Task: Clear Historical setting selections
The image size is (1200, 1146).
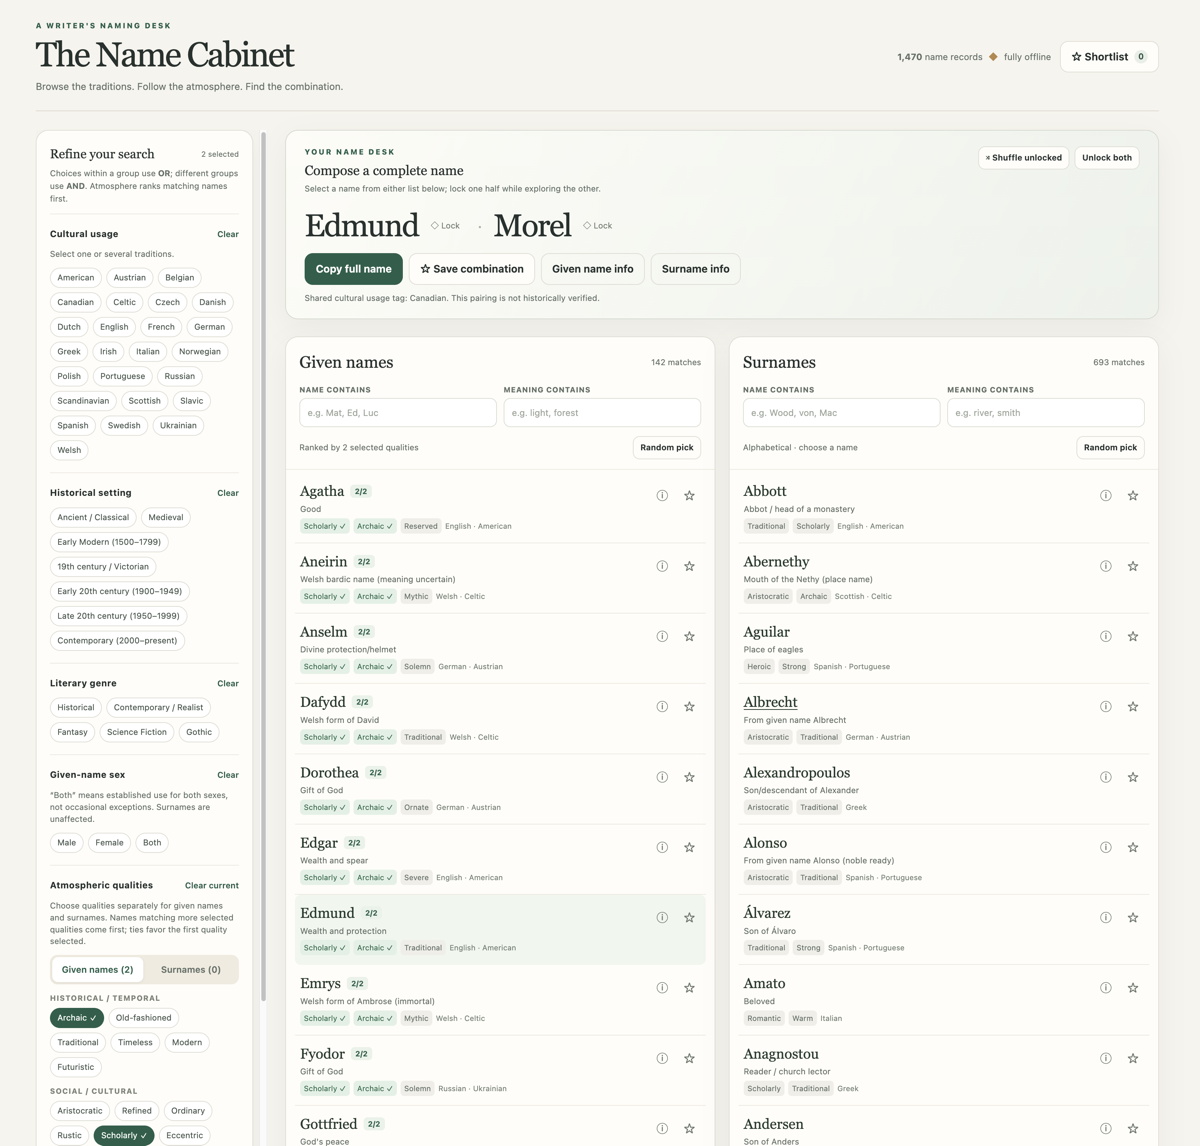Action: [x=228, y=493]
